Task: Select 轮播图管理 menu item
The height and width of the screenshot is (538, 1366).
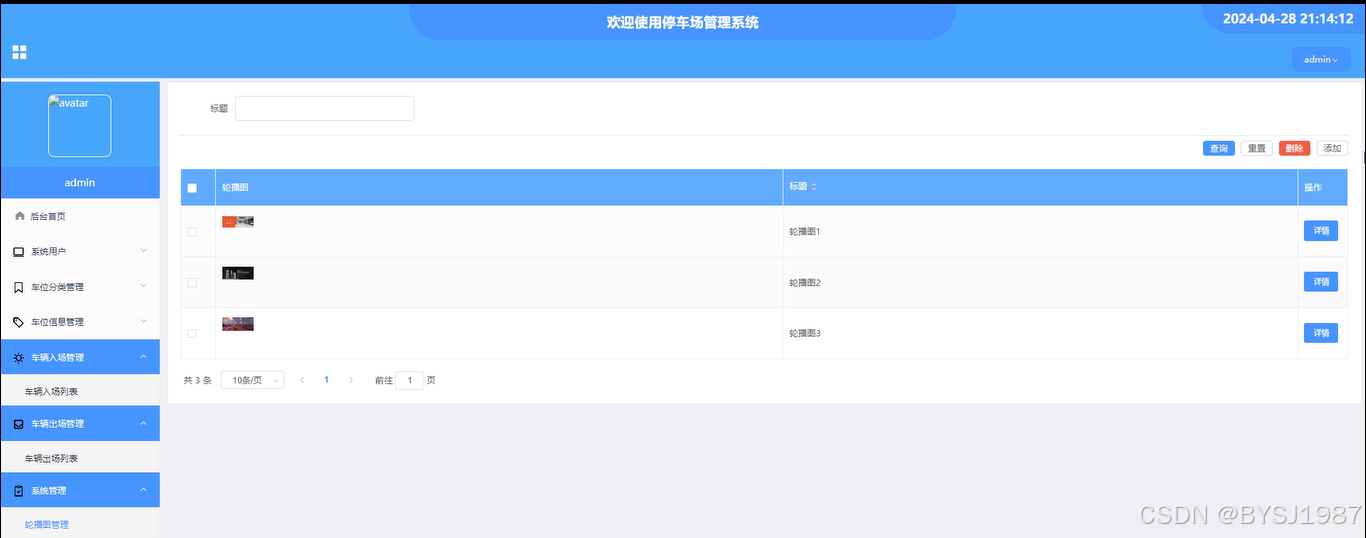Action: [x=80, y=524]
